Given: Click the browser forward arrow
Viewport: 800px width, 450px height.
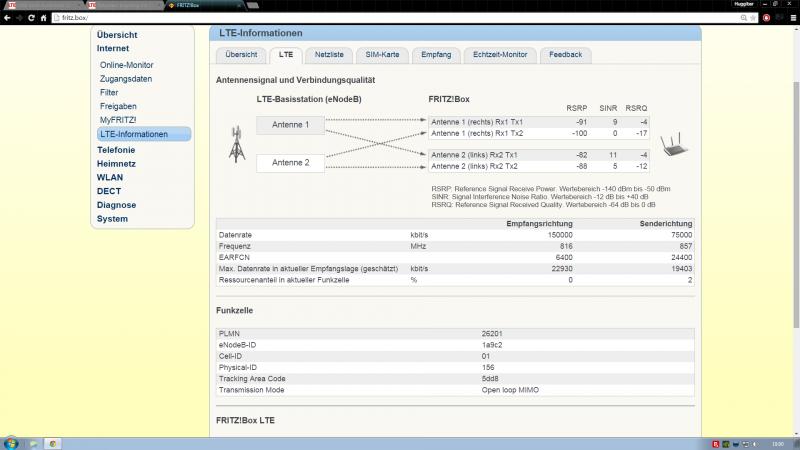Looking at the screenshot, I should pyautogui.click(x=19, y=18).
